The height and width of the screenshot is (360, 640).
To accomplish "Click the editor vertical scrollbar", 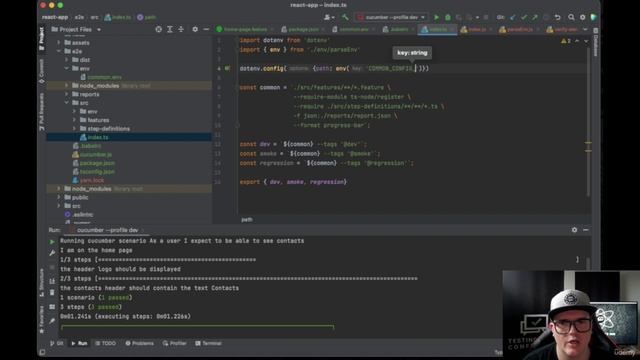I will pos(588,122).
